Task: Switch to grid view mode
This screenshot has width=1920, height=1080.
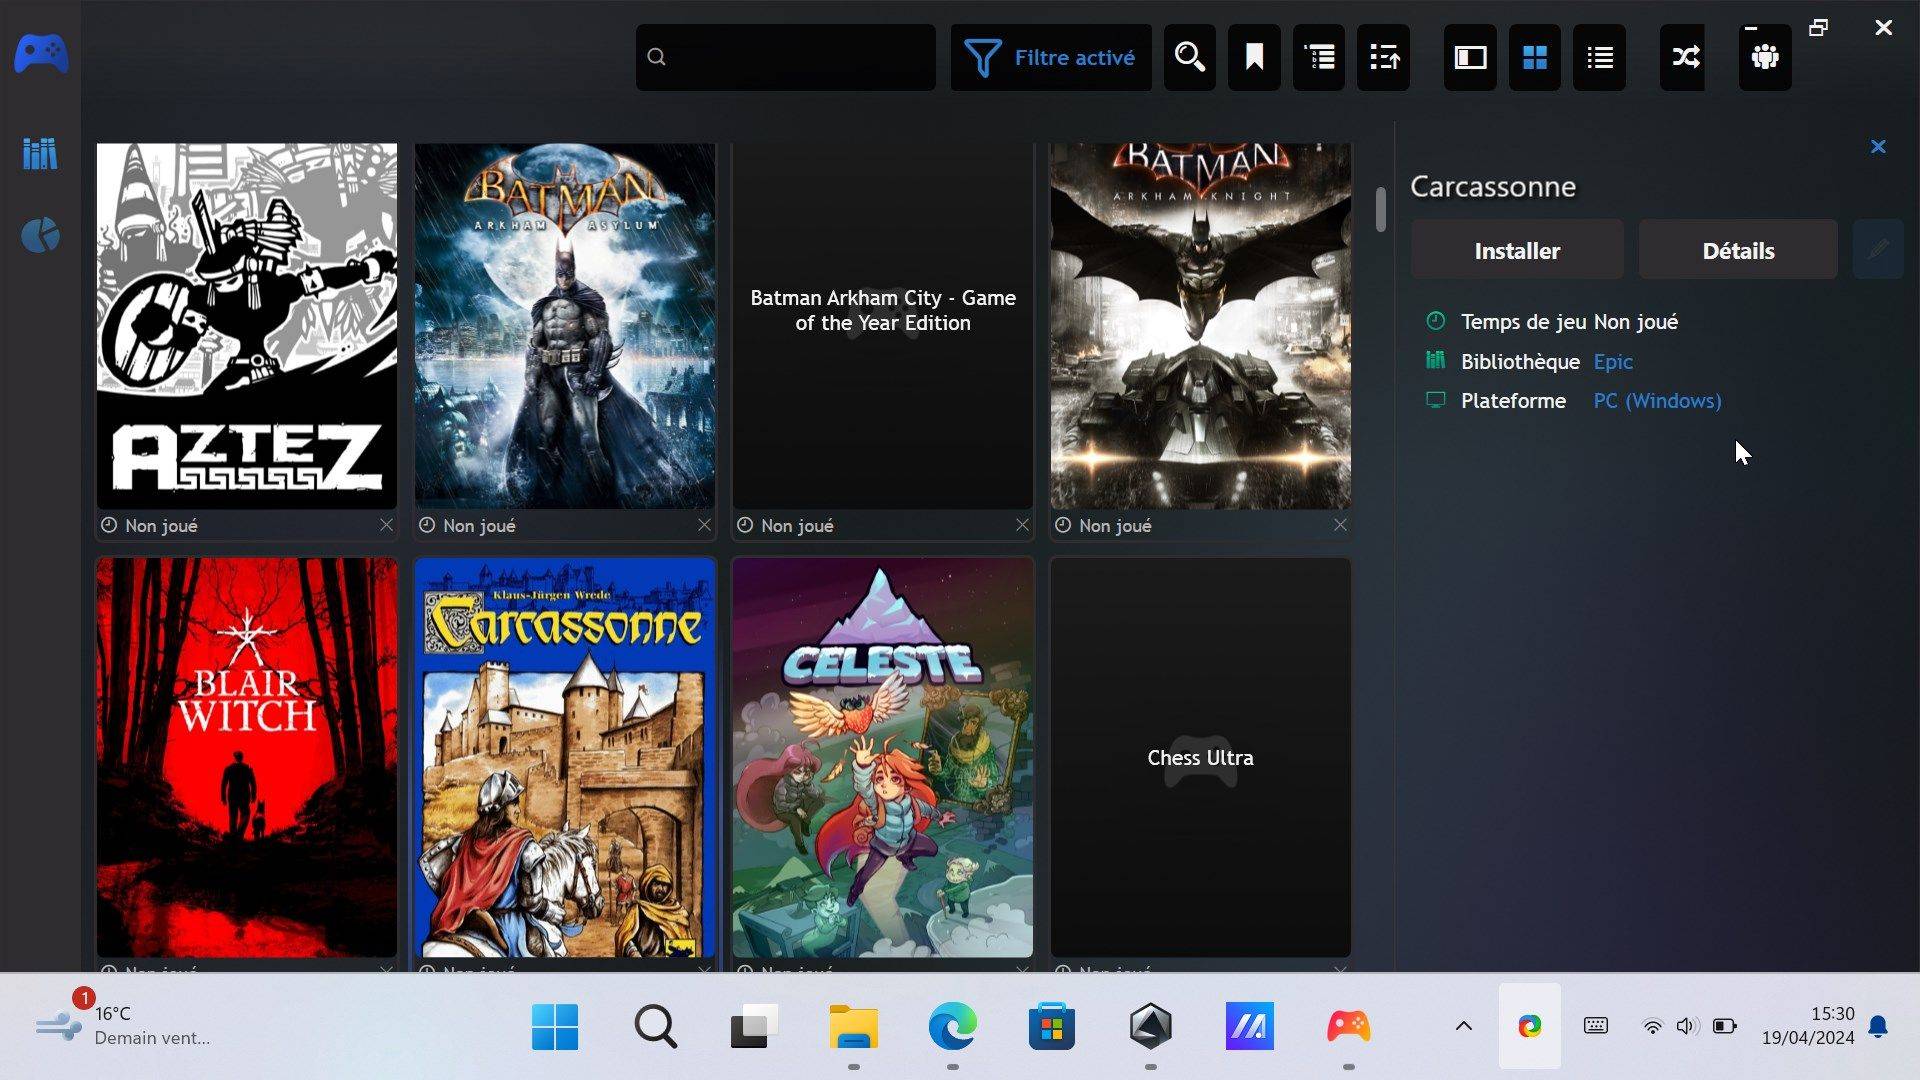Action: (1535, 57)
